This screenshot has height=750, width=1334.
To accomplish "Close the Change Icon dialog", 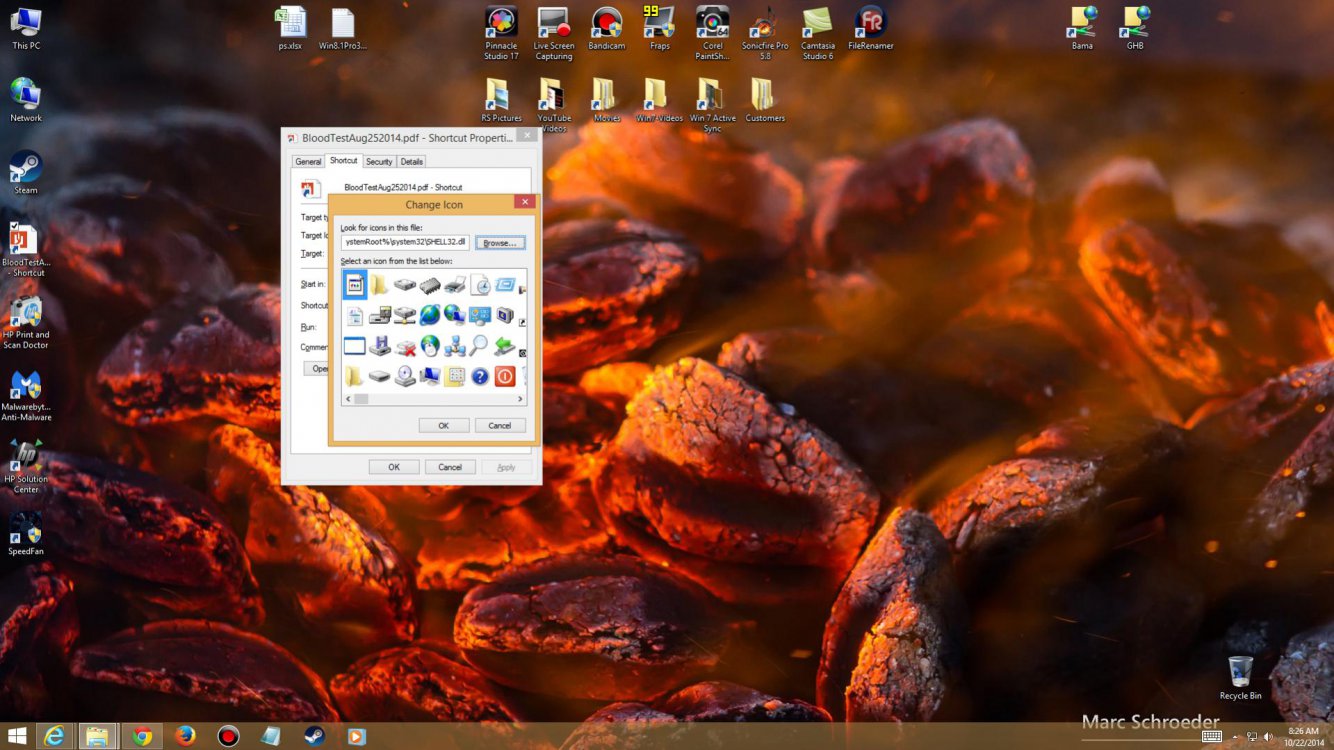I will 525,202.
